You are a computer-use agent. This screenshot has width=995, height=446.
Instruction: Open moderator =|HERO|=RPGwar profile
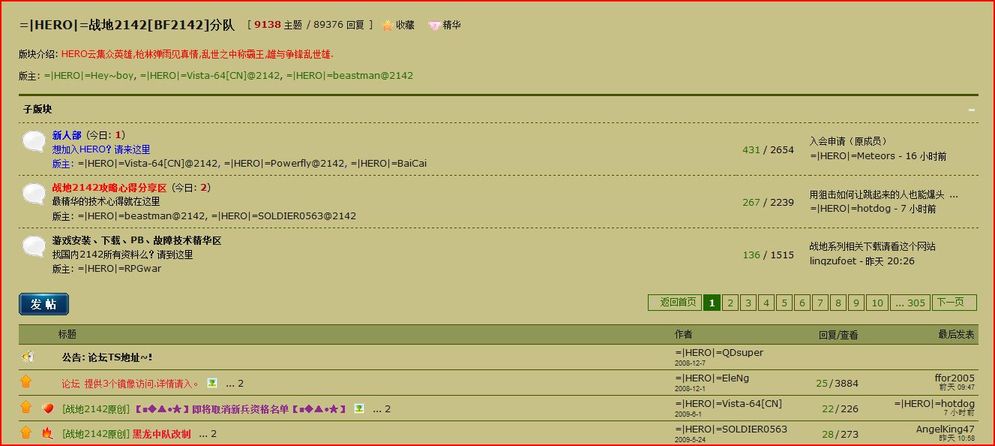click(x=120, y=268)
